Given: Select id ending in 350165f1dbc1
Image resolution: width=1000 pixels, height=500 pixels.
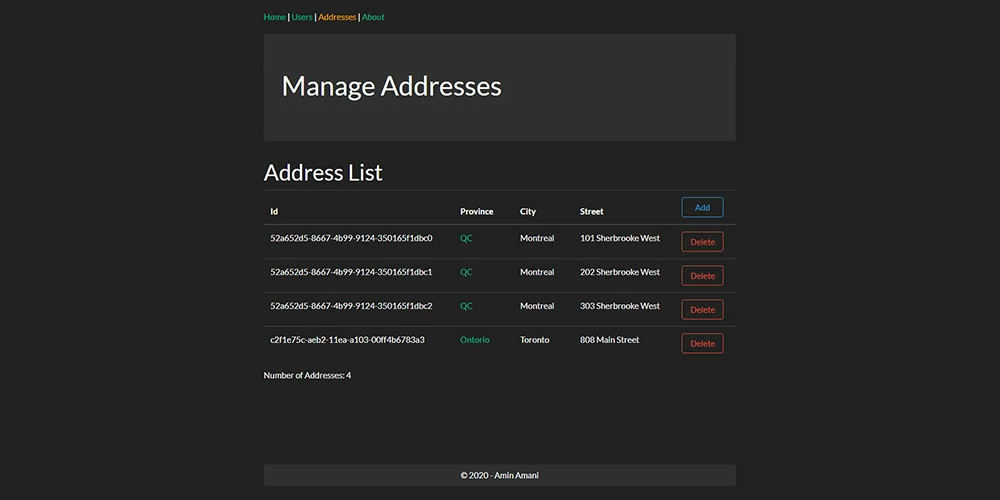Looking at the screenshot, I should [x=351, y=272].
